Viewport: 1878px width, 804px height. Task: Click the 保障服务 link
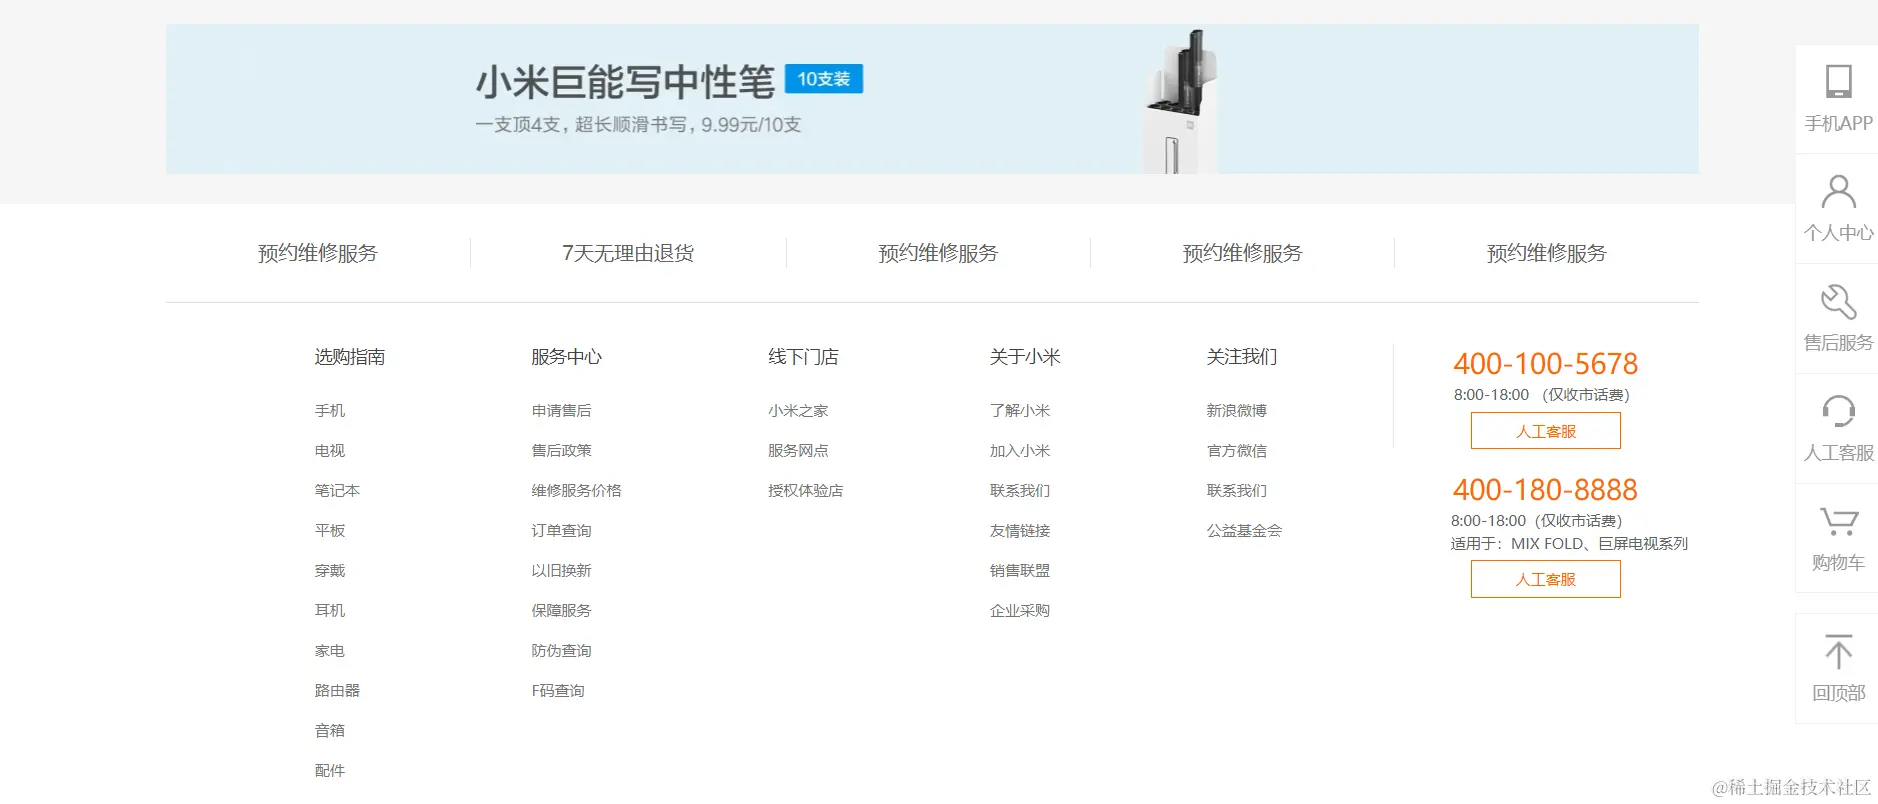coord(561,611)
